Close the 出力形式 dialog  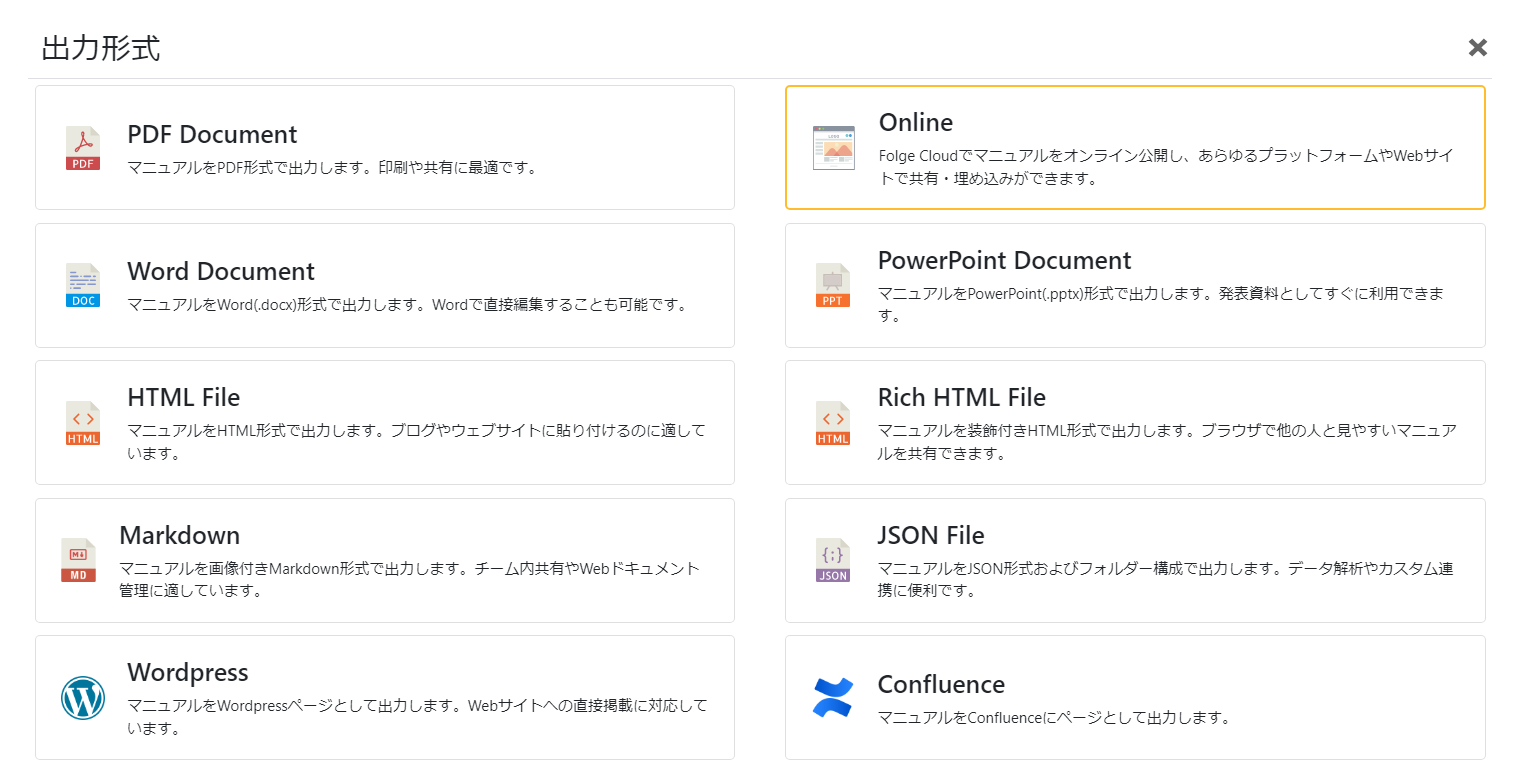click(1477, 47)
